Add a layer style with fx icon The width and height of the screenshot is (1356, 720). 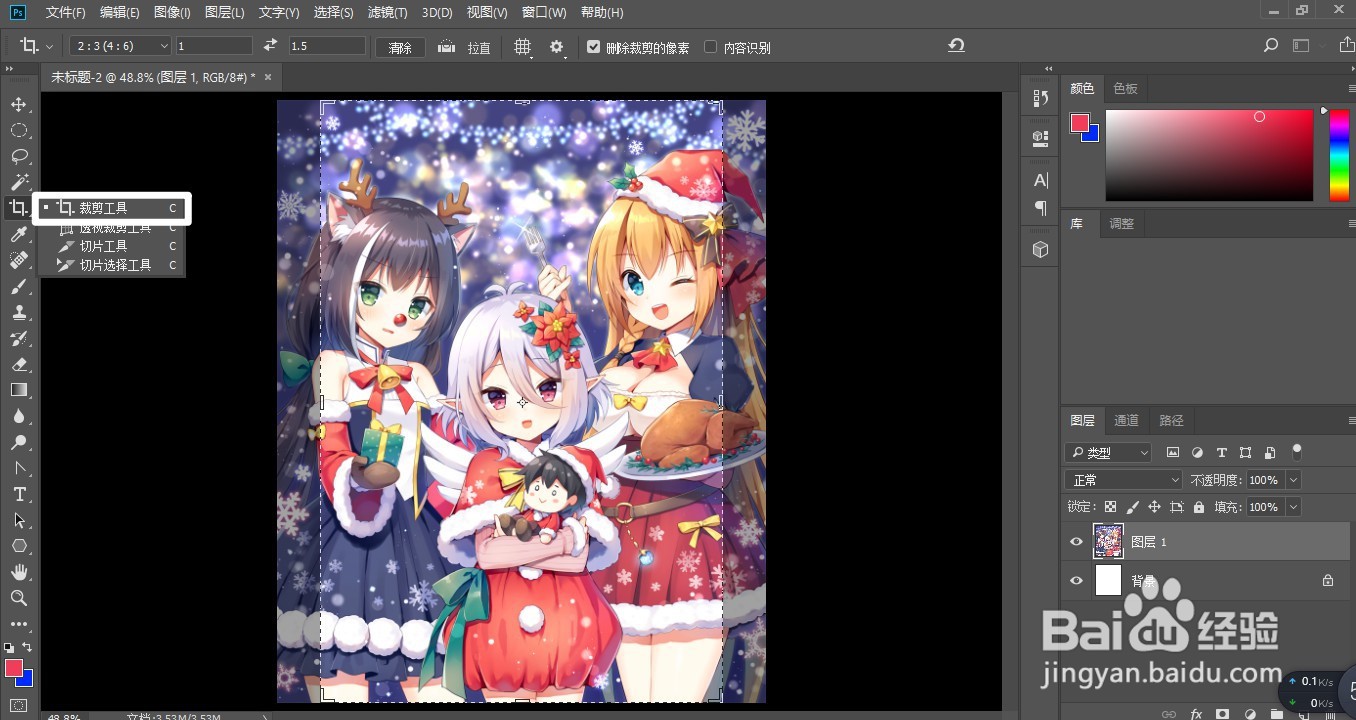1195,714
